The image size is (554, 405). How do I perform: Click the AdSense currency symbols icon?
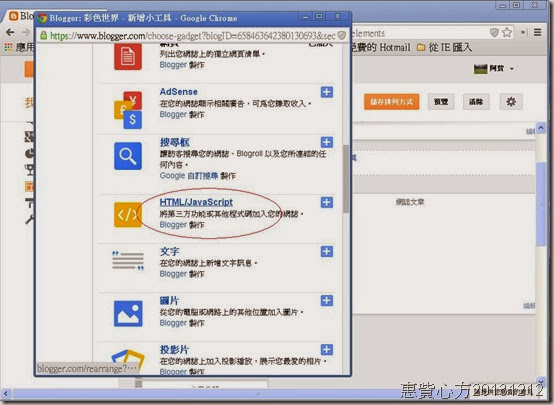(x=128, y=110)
